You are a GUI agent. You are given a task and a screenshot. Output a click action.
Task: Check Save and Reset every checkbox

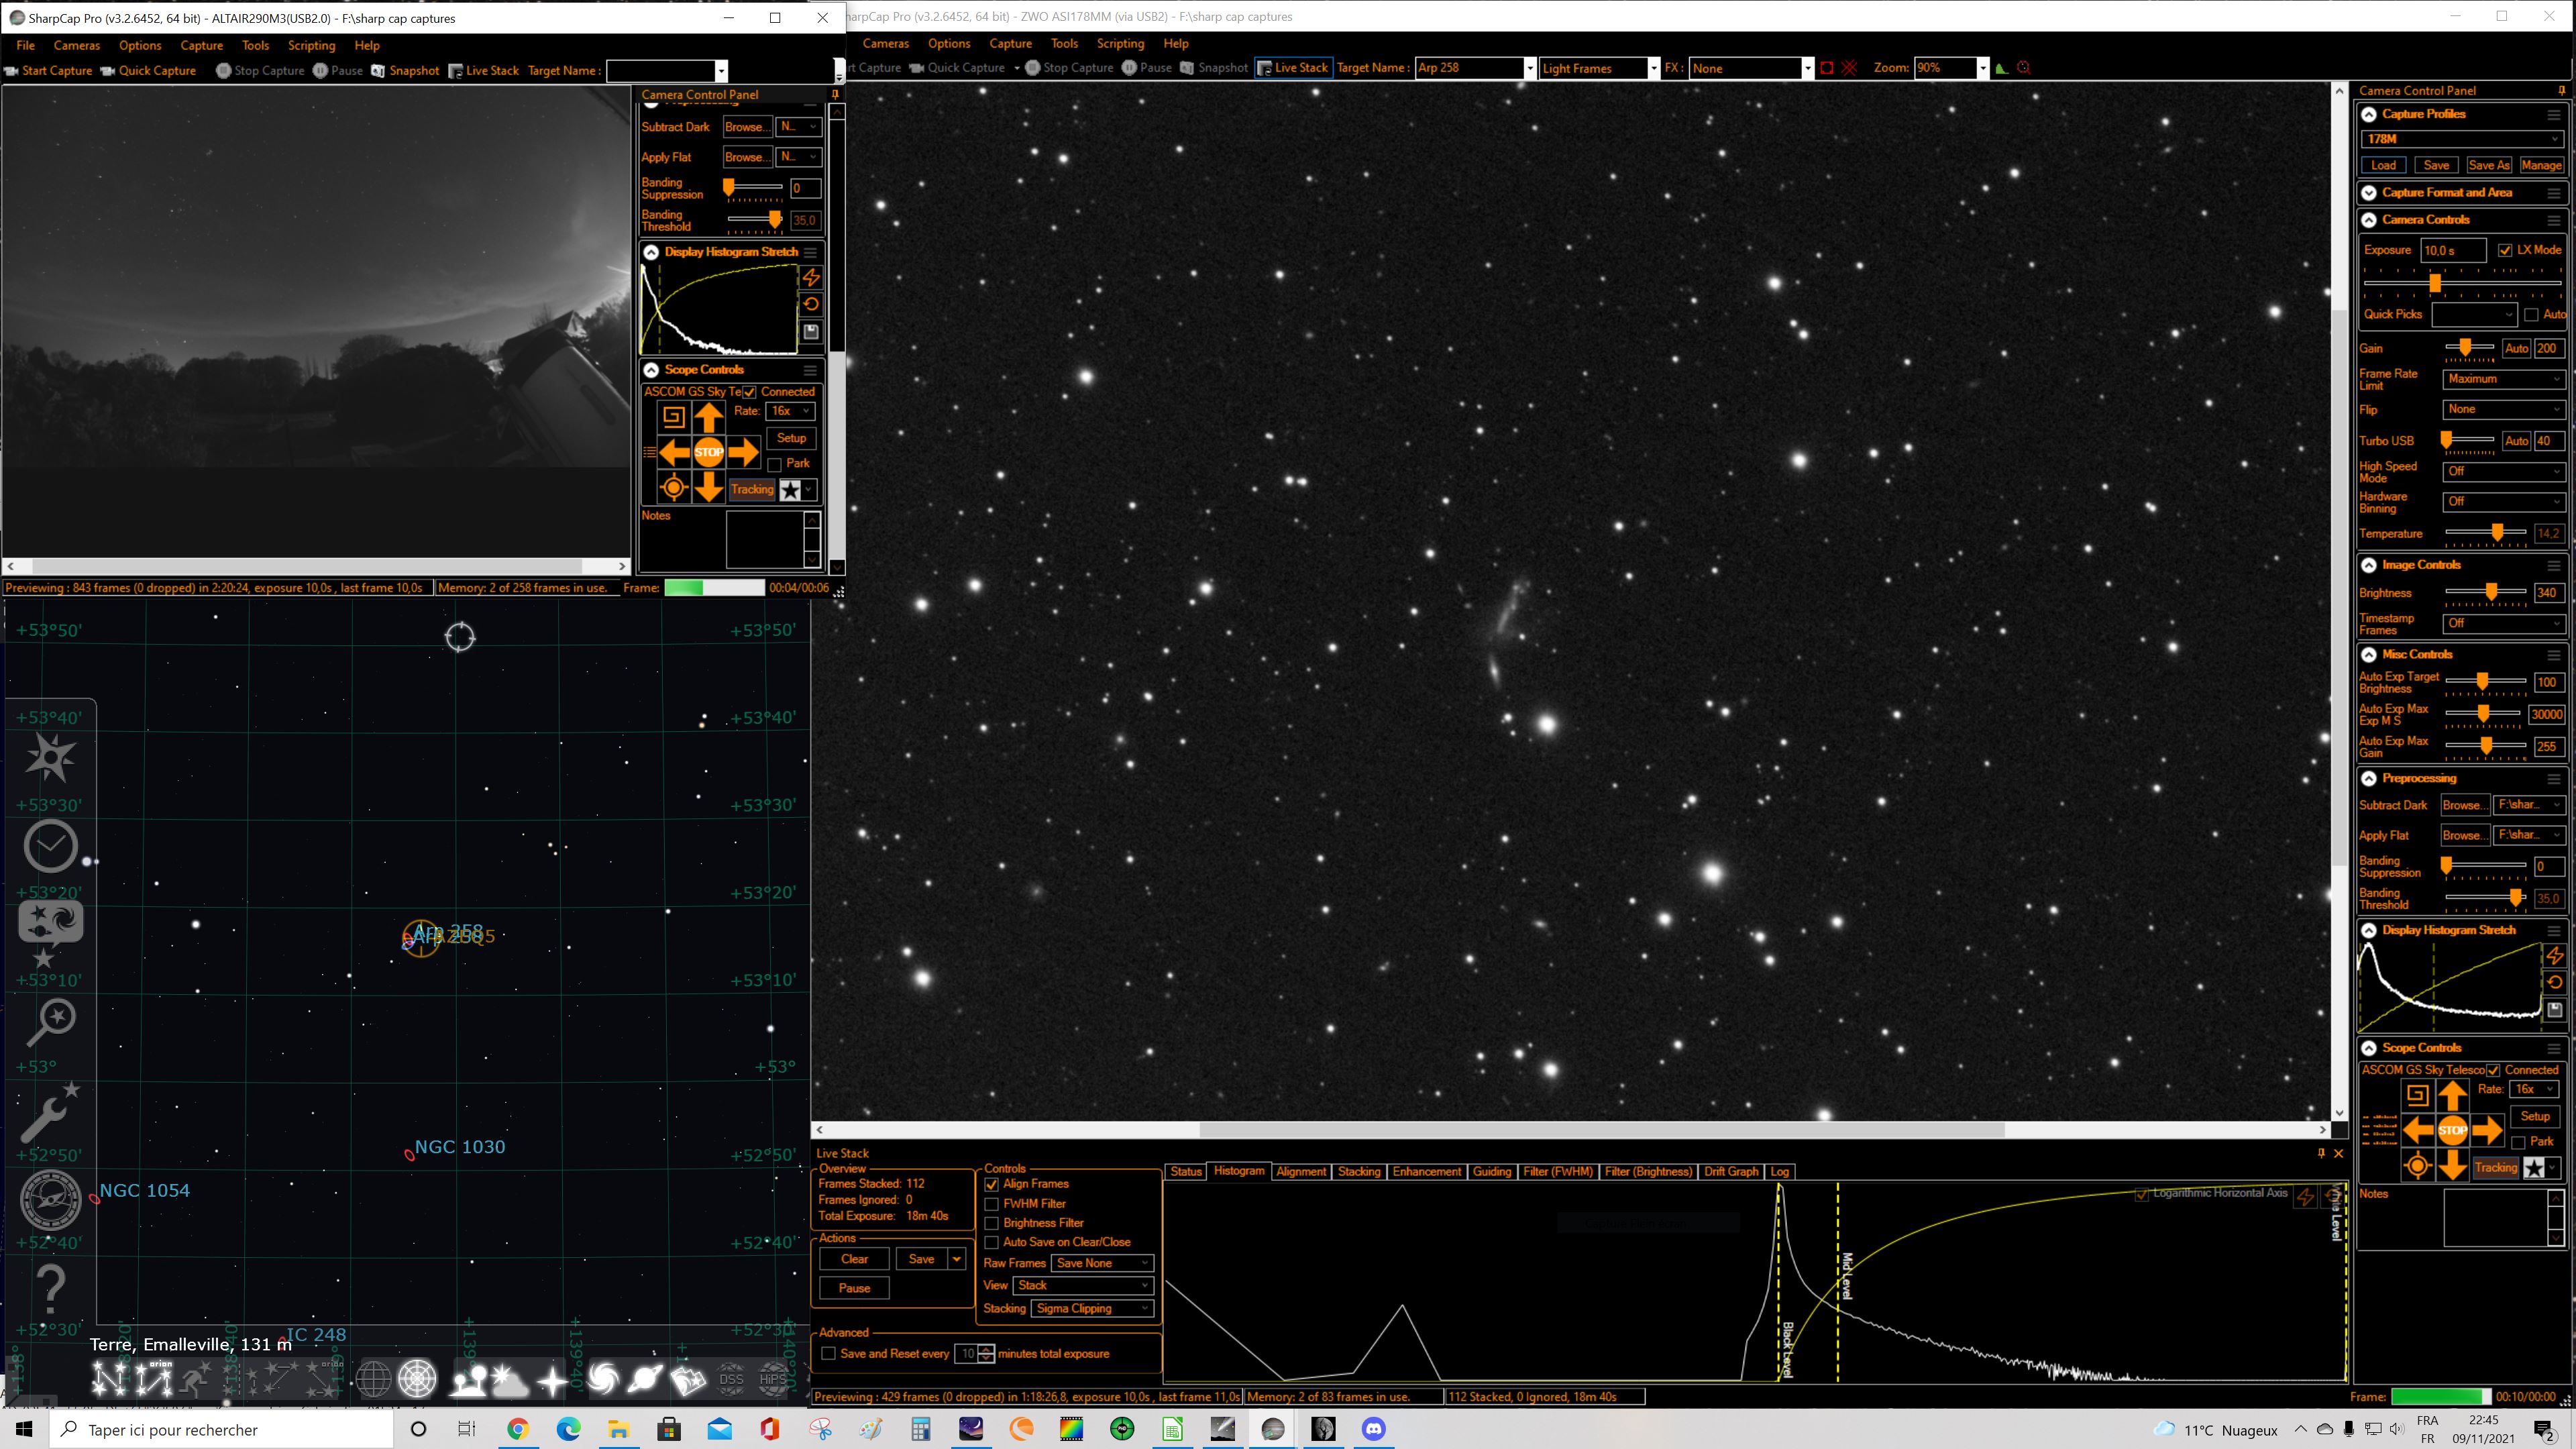point(828,1354)
